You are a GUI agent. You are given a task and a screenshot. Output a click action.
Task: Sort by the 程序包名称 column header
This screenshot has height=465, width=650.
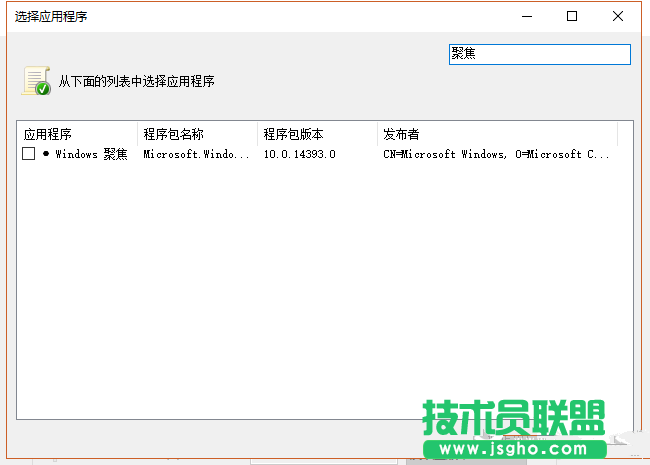click(197, 134)
